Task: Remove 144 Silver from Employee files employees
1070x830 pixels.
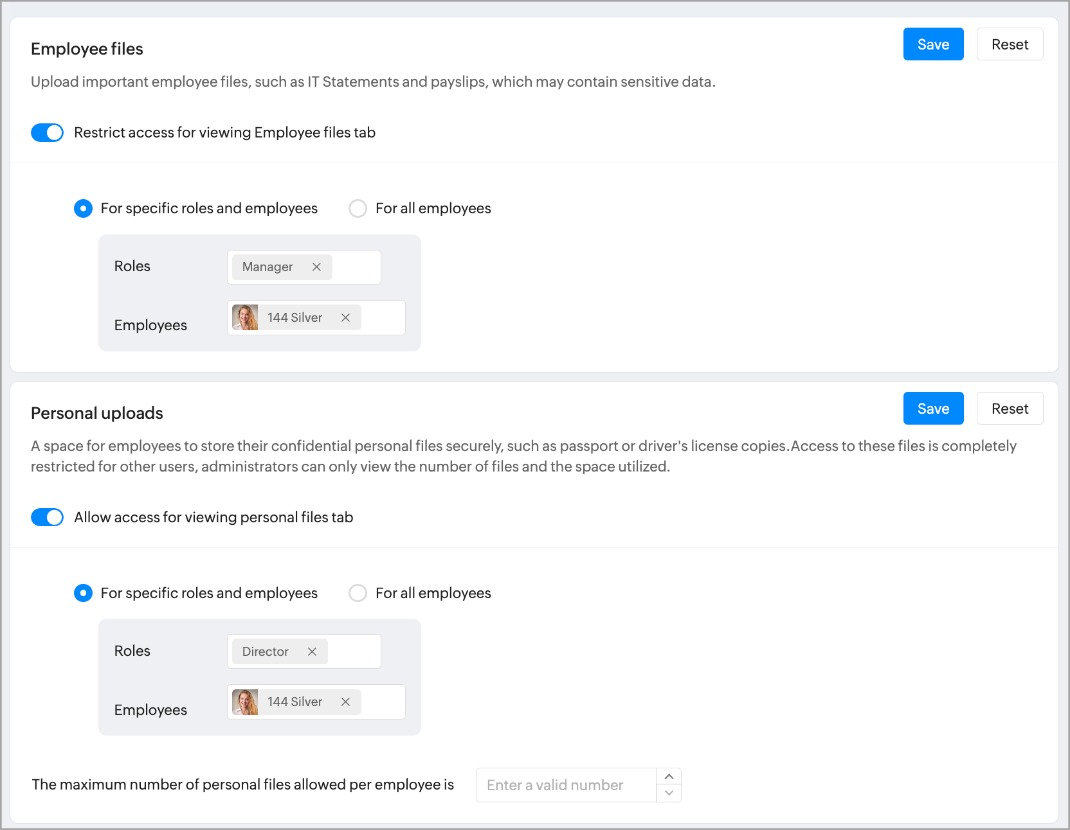Action: (x=345, y=318)
